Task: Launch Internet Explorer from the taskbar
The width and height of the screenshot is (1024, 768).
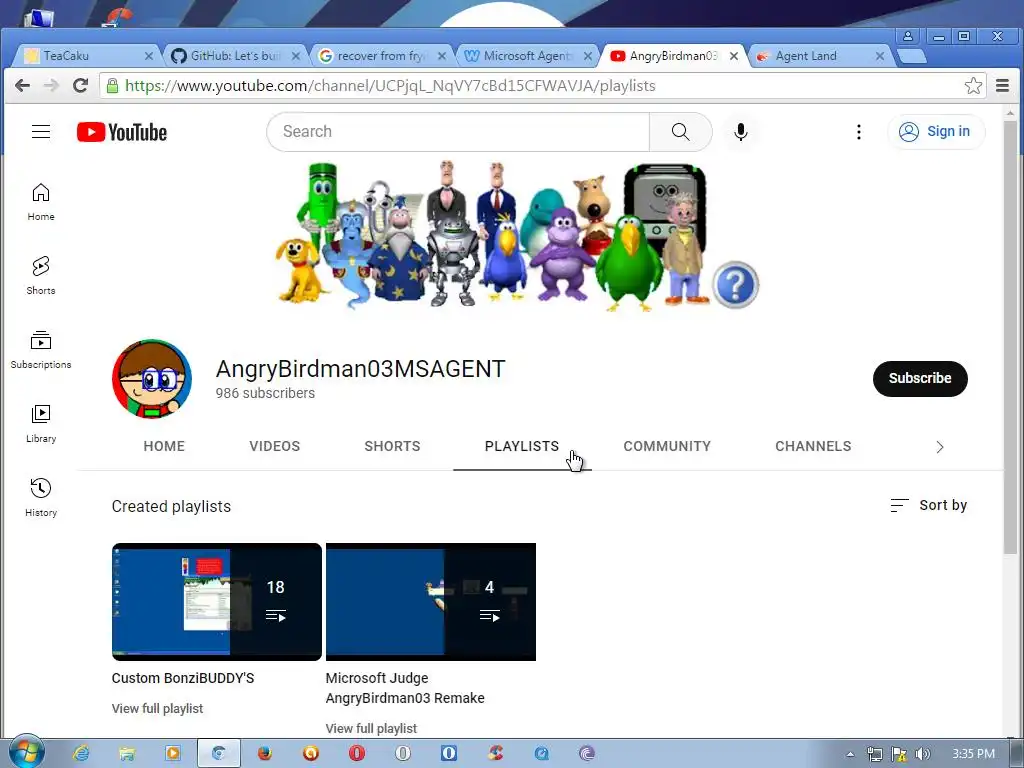Action: point(80,754)
